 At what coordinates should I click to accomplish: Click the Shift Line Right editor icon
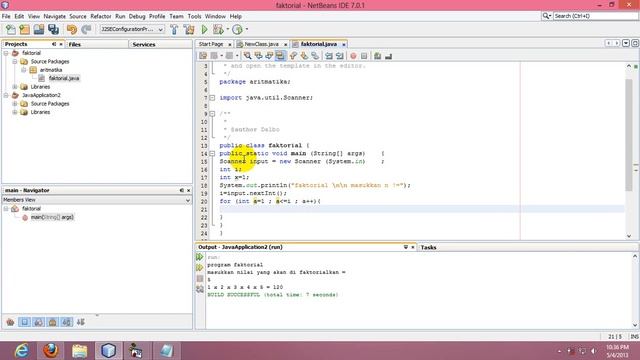pyautogui.click(x=340, y=56)
